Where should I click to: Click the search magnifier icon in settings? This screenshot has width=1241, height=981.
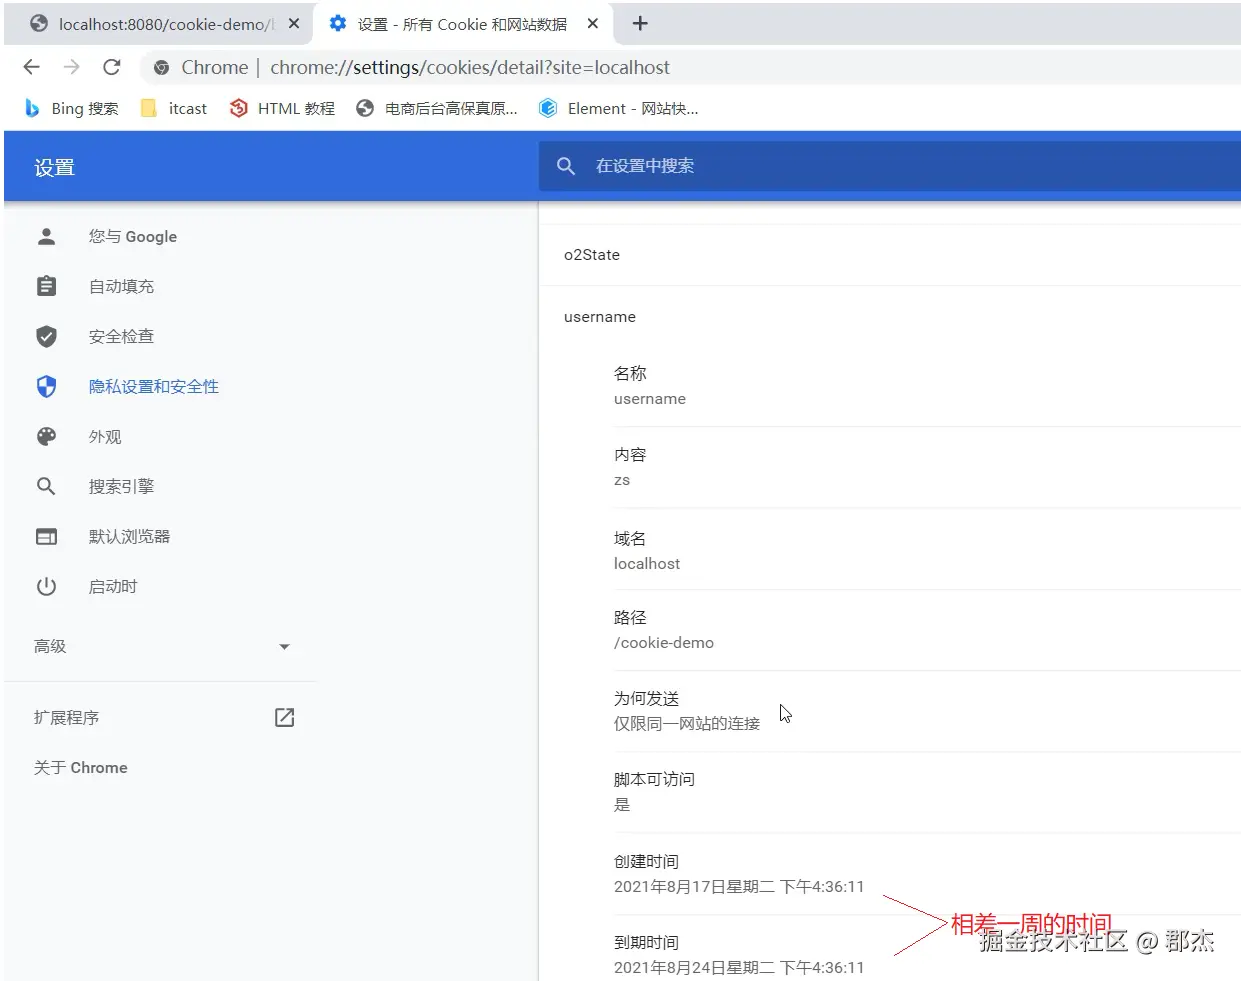[x=566, y=166]
